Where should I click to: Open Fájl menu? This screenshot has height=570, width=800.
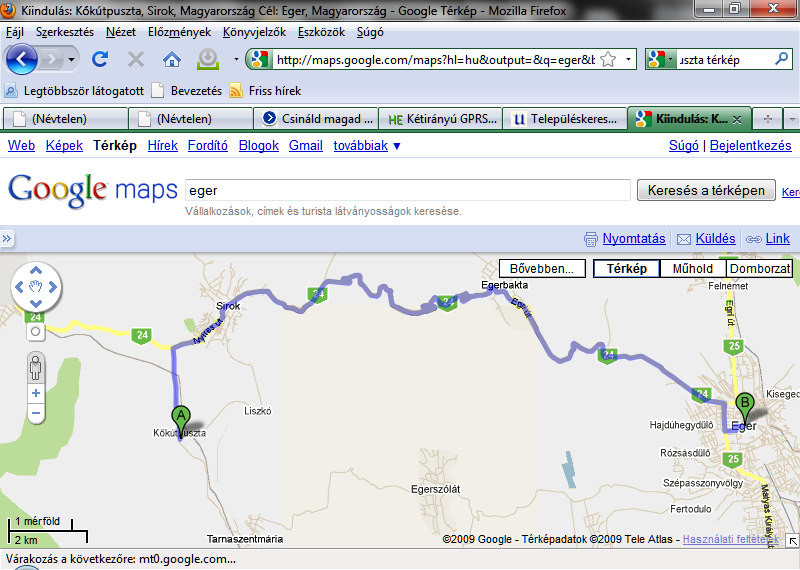click(15, 32)
